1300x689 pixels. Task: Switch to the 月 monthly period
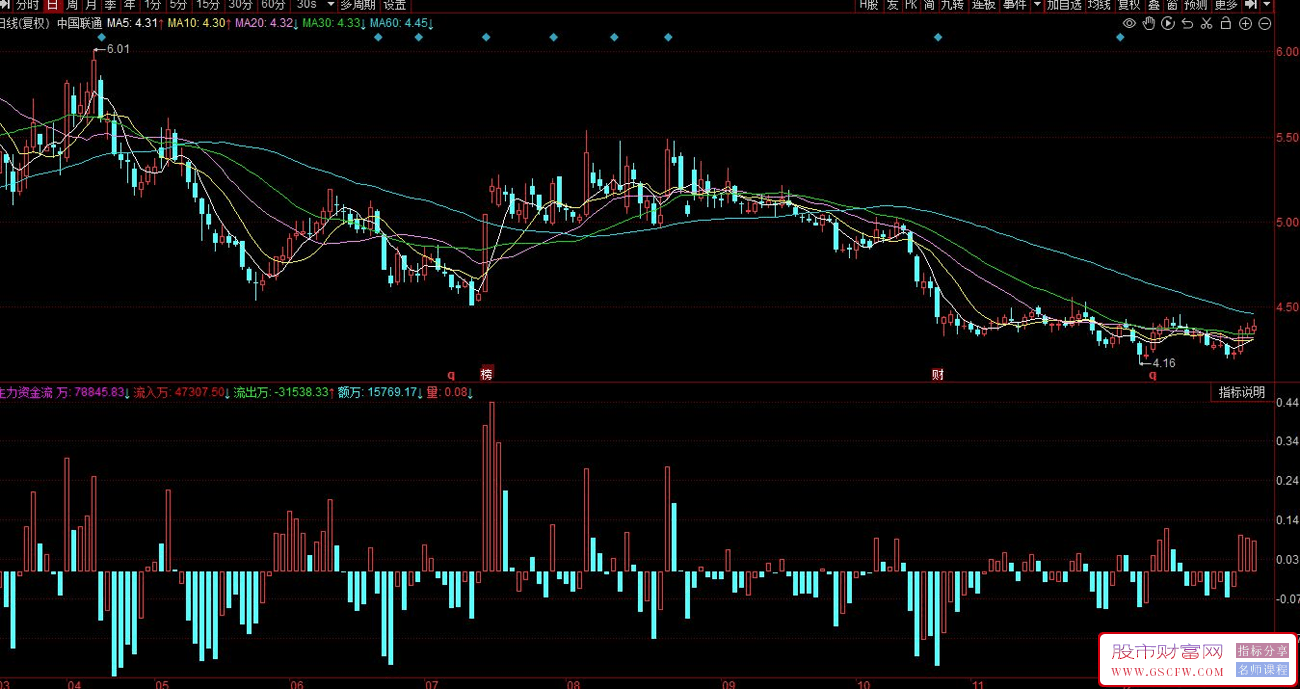91,5
